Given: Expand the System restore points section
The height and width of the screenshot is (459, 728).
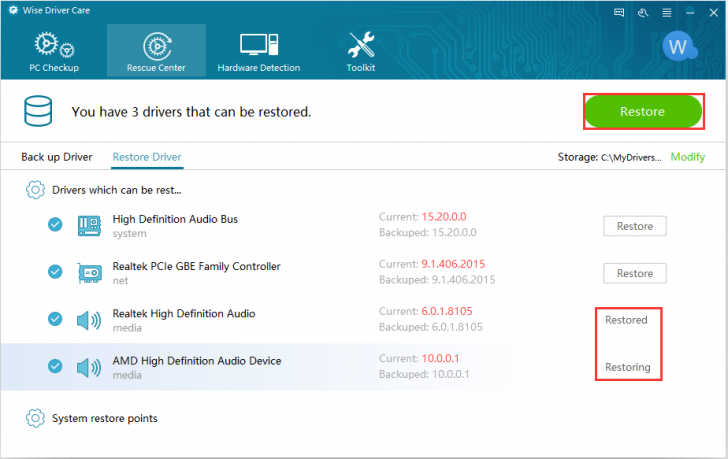Looking at the screenshot, I should [x=35, y=418].
